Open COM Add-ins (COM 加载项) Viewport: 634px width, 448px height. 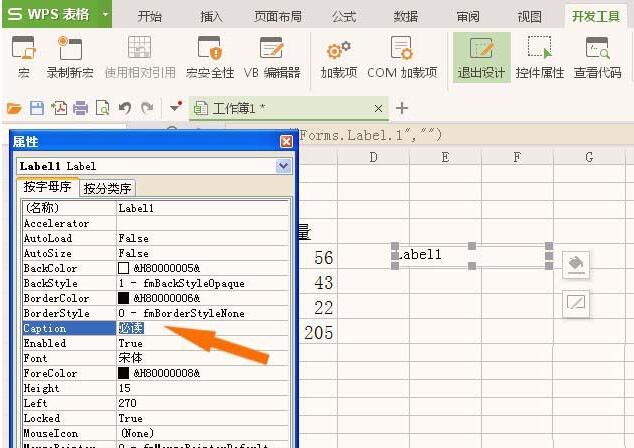[x=402, y=57]
